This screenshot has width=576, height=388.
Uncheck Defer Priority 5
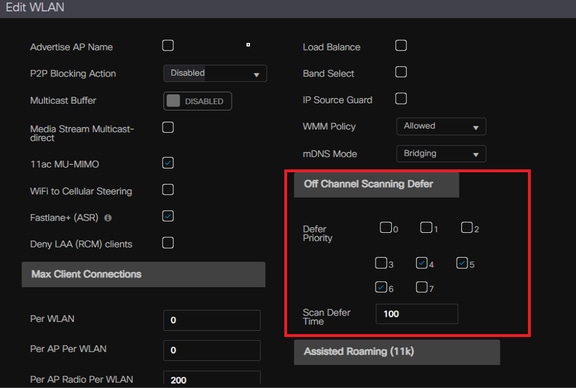[x=462, y=263]
